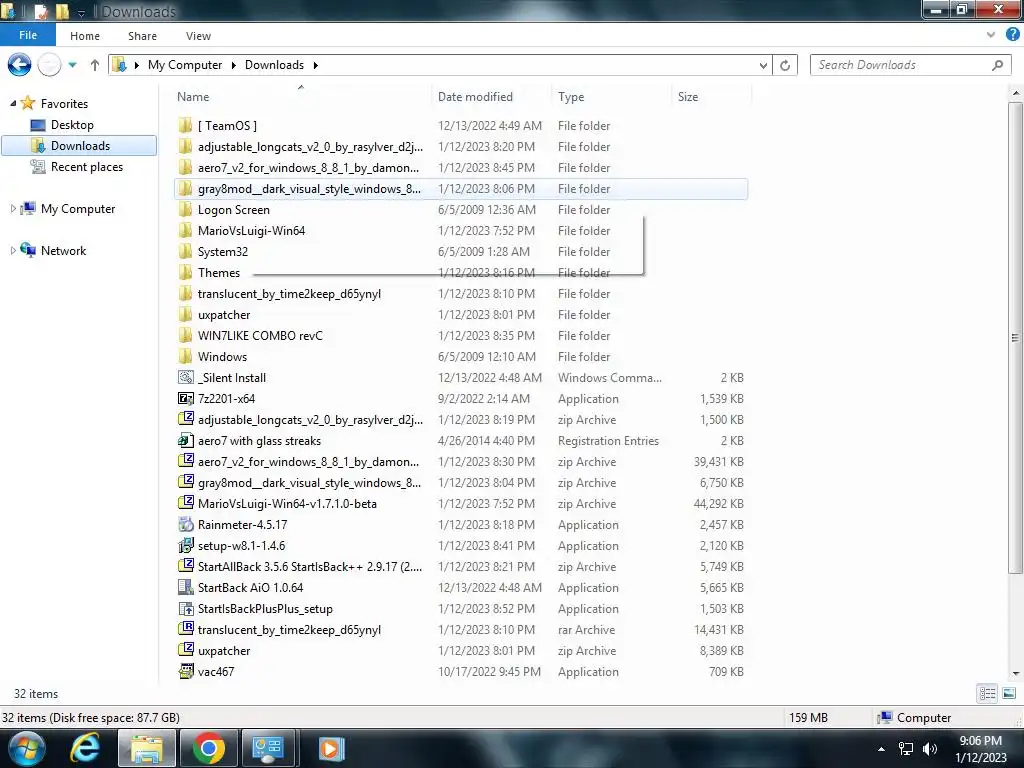1024x768 pixels.
Task: Select the setup-w8.1-1.4.6 installer icon
Action: 186,545
